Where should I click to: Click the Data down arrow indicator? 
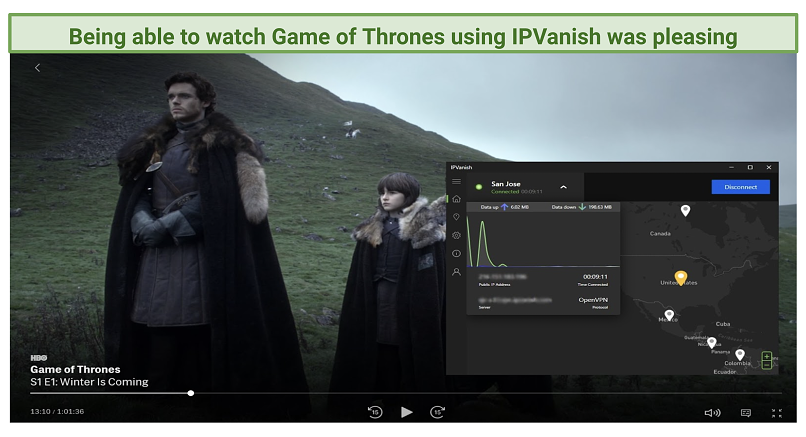582,207
